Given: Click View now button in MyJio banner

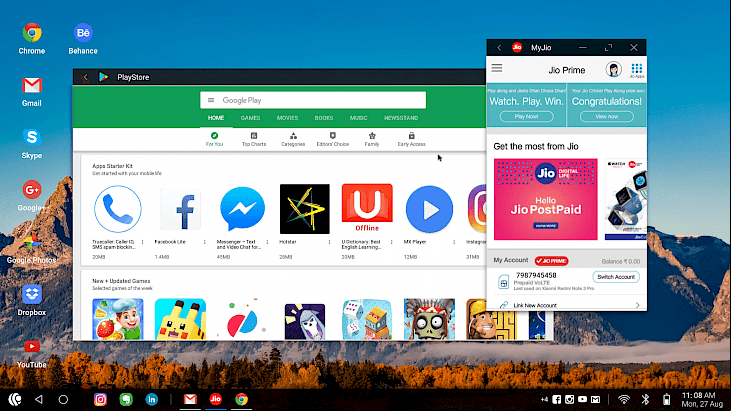Looking at the screenshot, I should (607, 116).
